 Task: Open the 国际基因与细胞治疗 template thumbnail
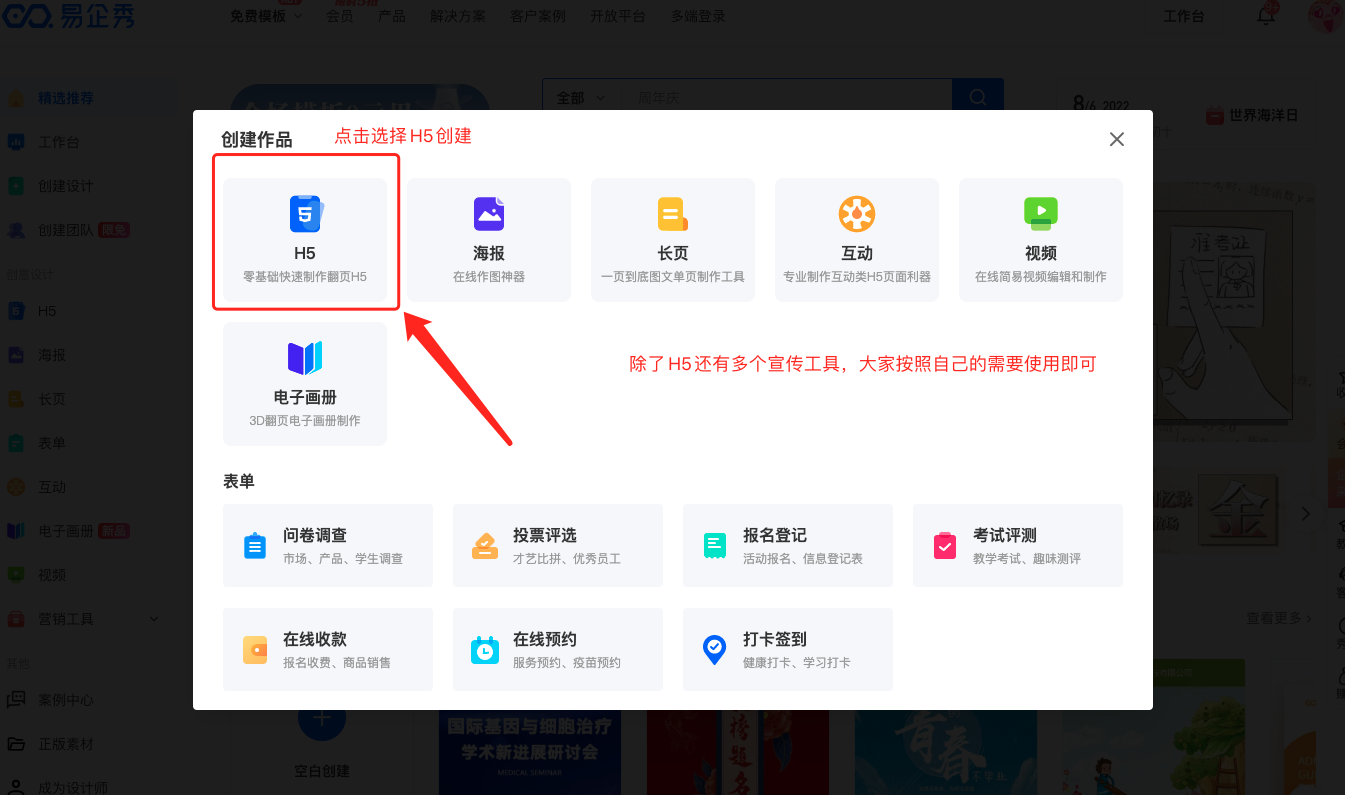pyautogui.click(x=530, y=752)
